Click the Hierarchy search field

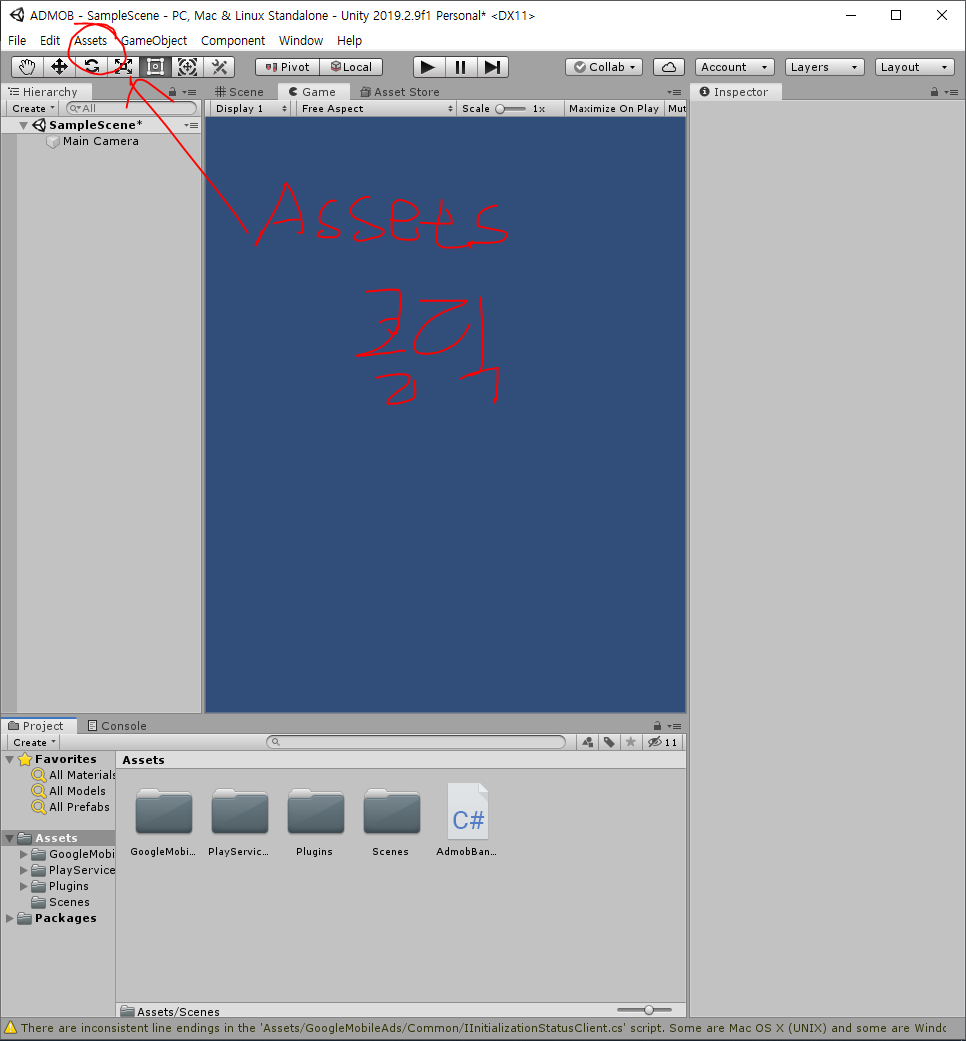[x=131, y=108]
